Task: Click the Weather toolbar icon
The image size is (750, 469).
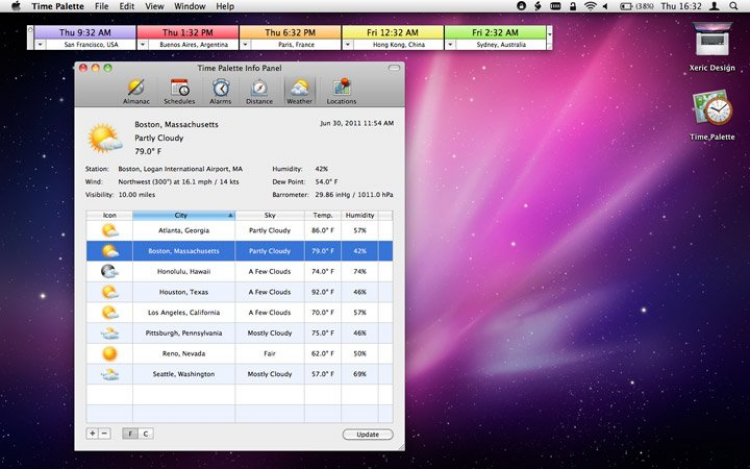Action: coord(299,90)
